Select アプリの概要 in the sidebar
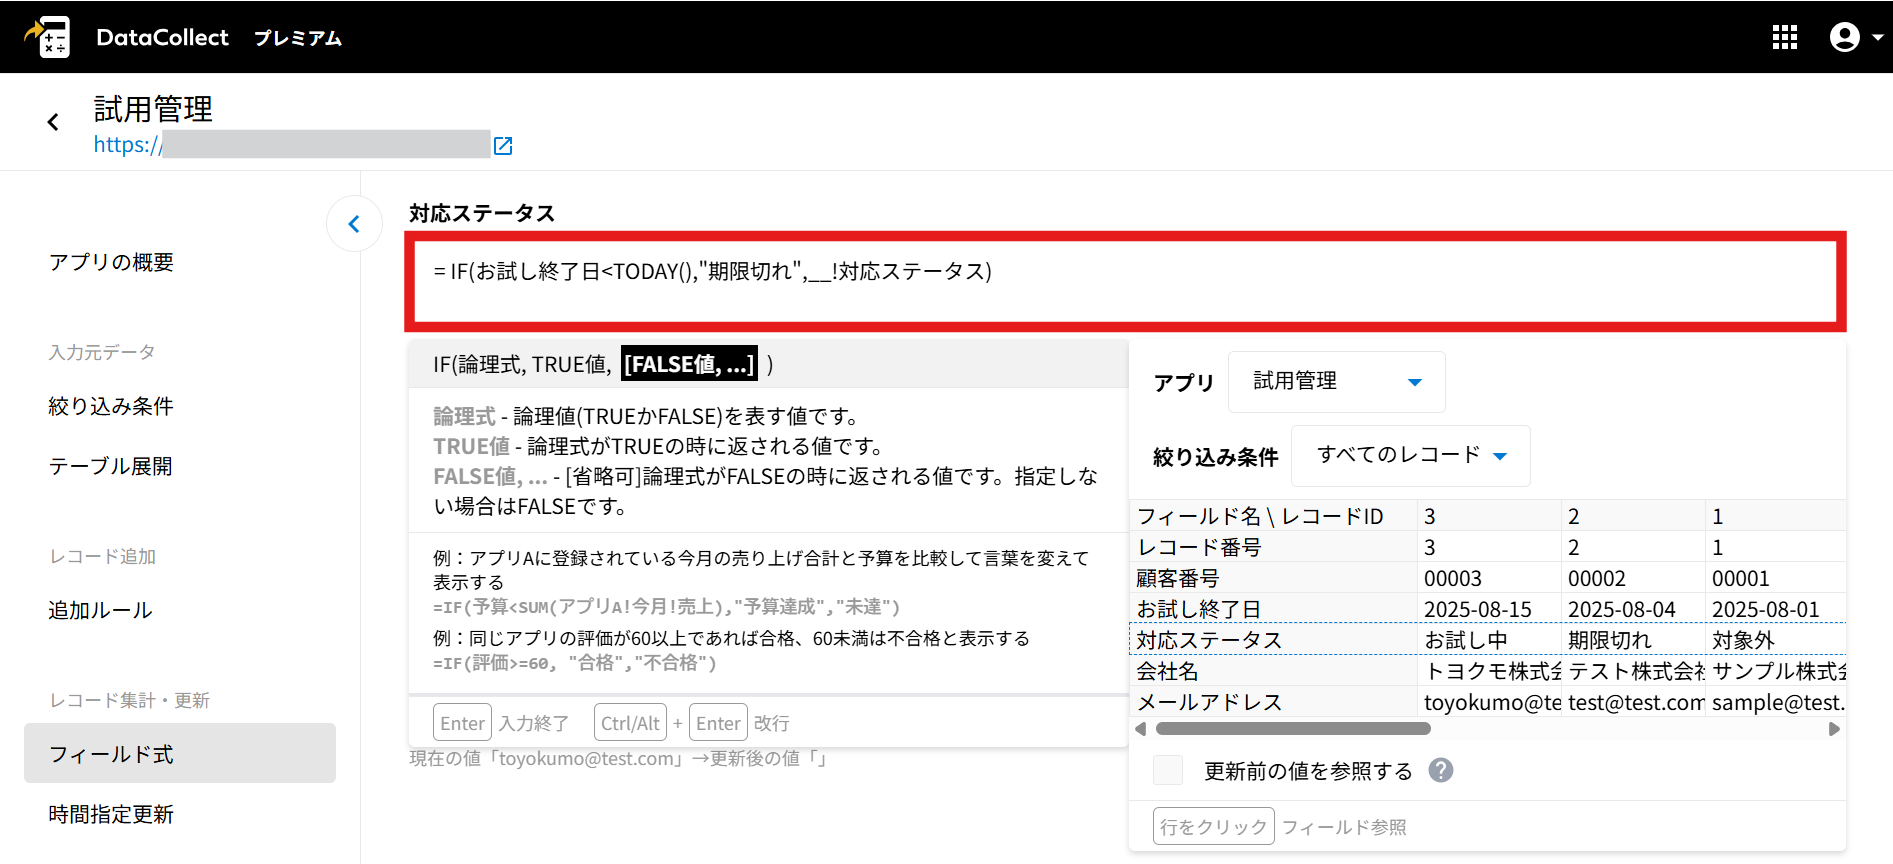This screenshot has width=1893, height=864. click(x=111, y=262)
